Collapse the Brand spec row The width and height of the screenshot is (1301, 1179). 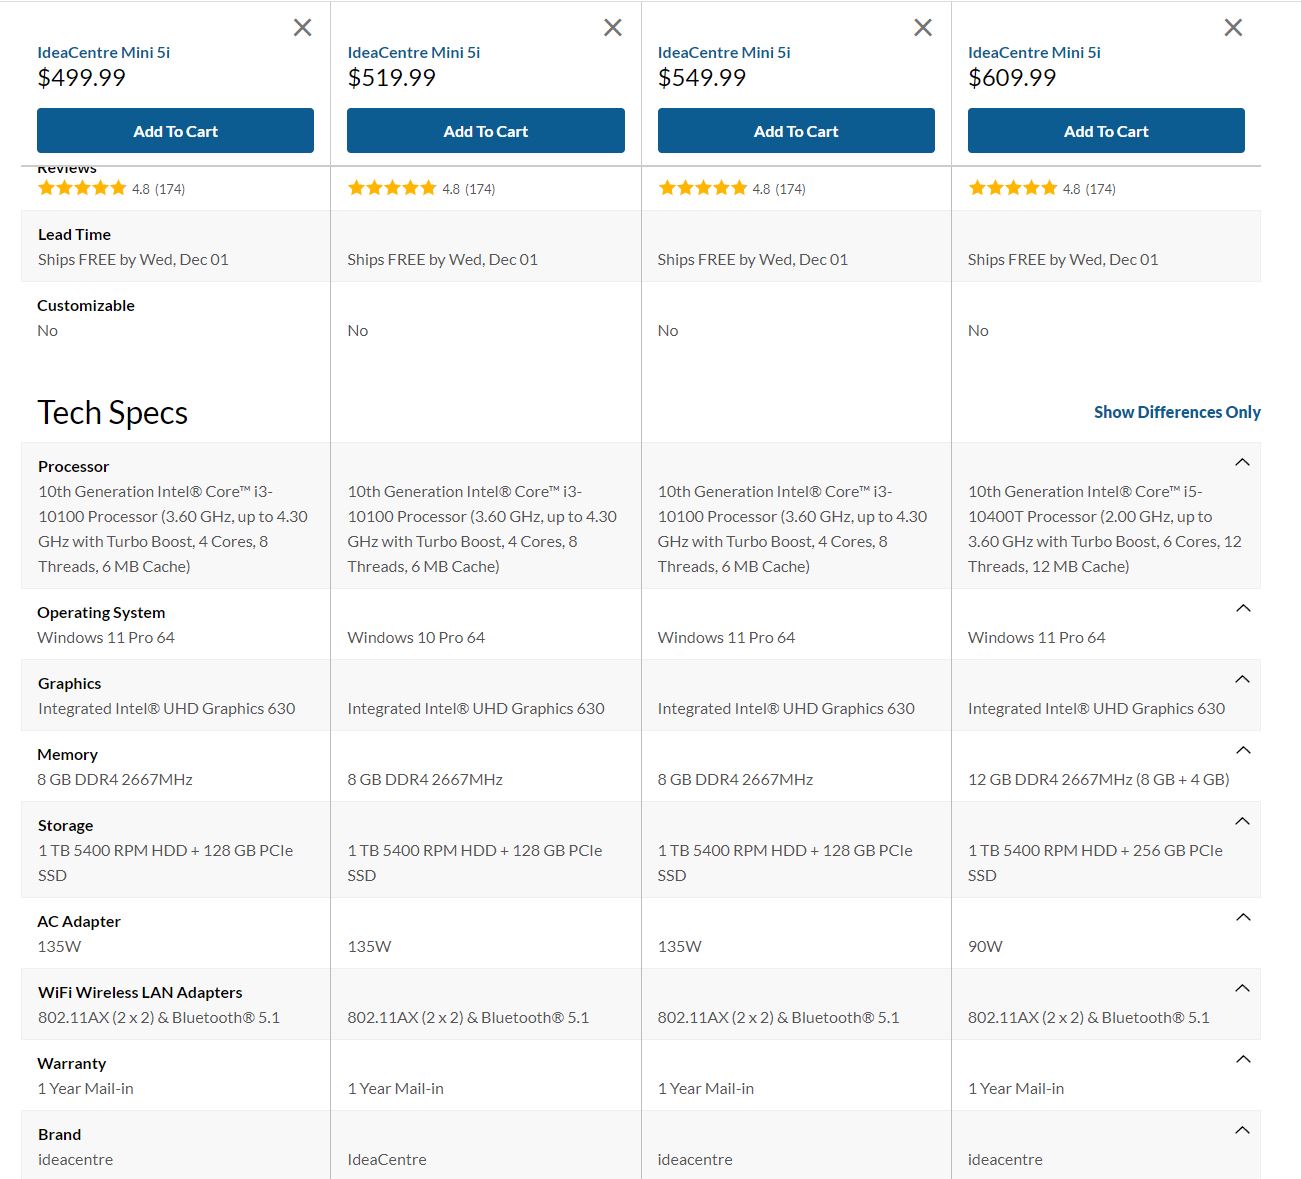pyautogui.click(x=1243, y=1130)
